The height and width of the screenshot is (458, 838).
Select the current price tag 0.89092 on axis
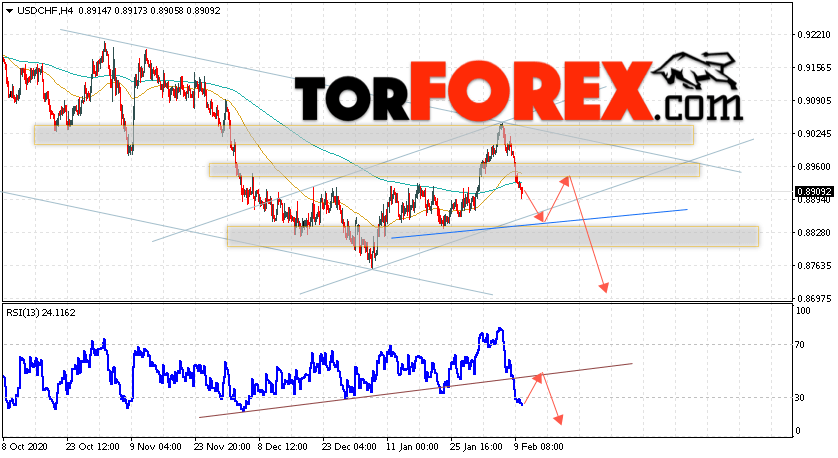click(814, 191)
